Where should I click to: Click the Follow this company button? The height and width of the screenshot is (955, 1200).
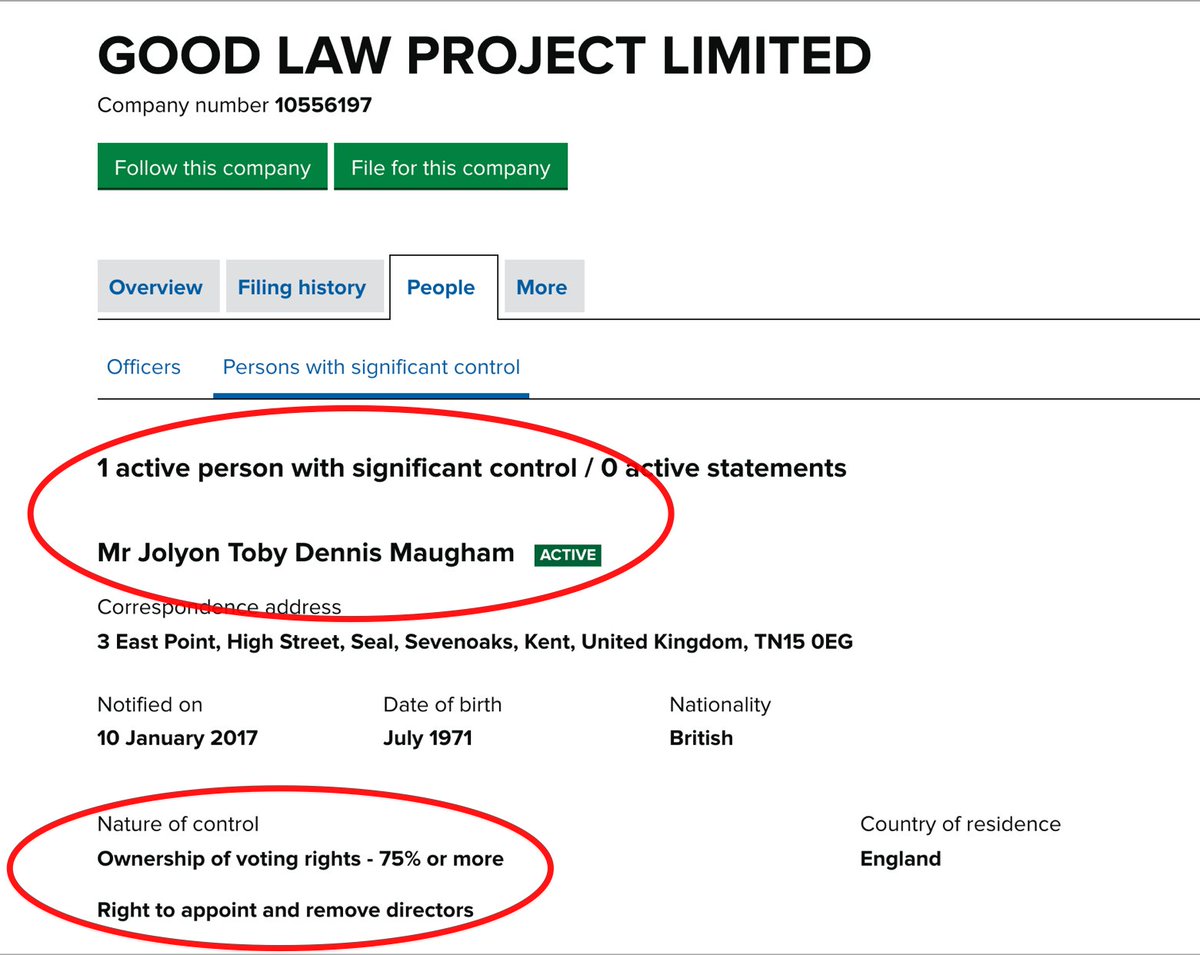(212, 167)
